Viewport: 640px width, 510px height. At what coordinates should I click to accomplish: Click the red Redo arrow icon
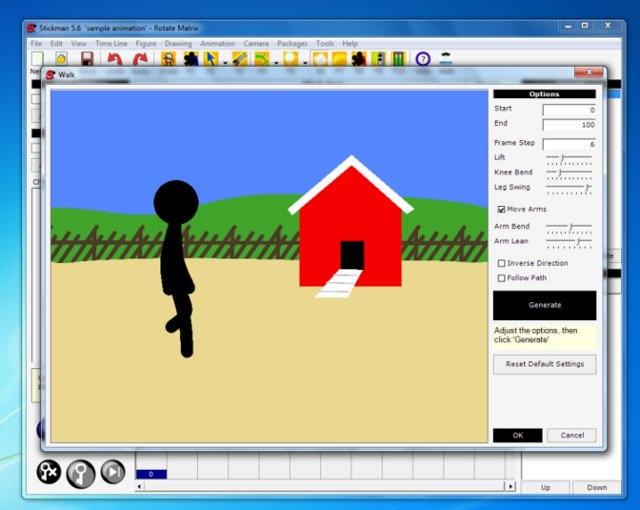(140, 59)
